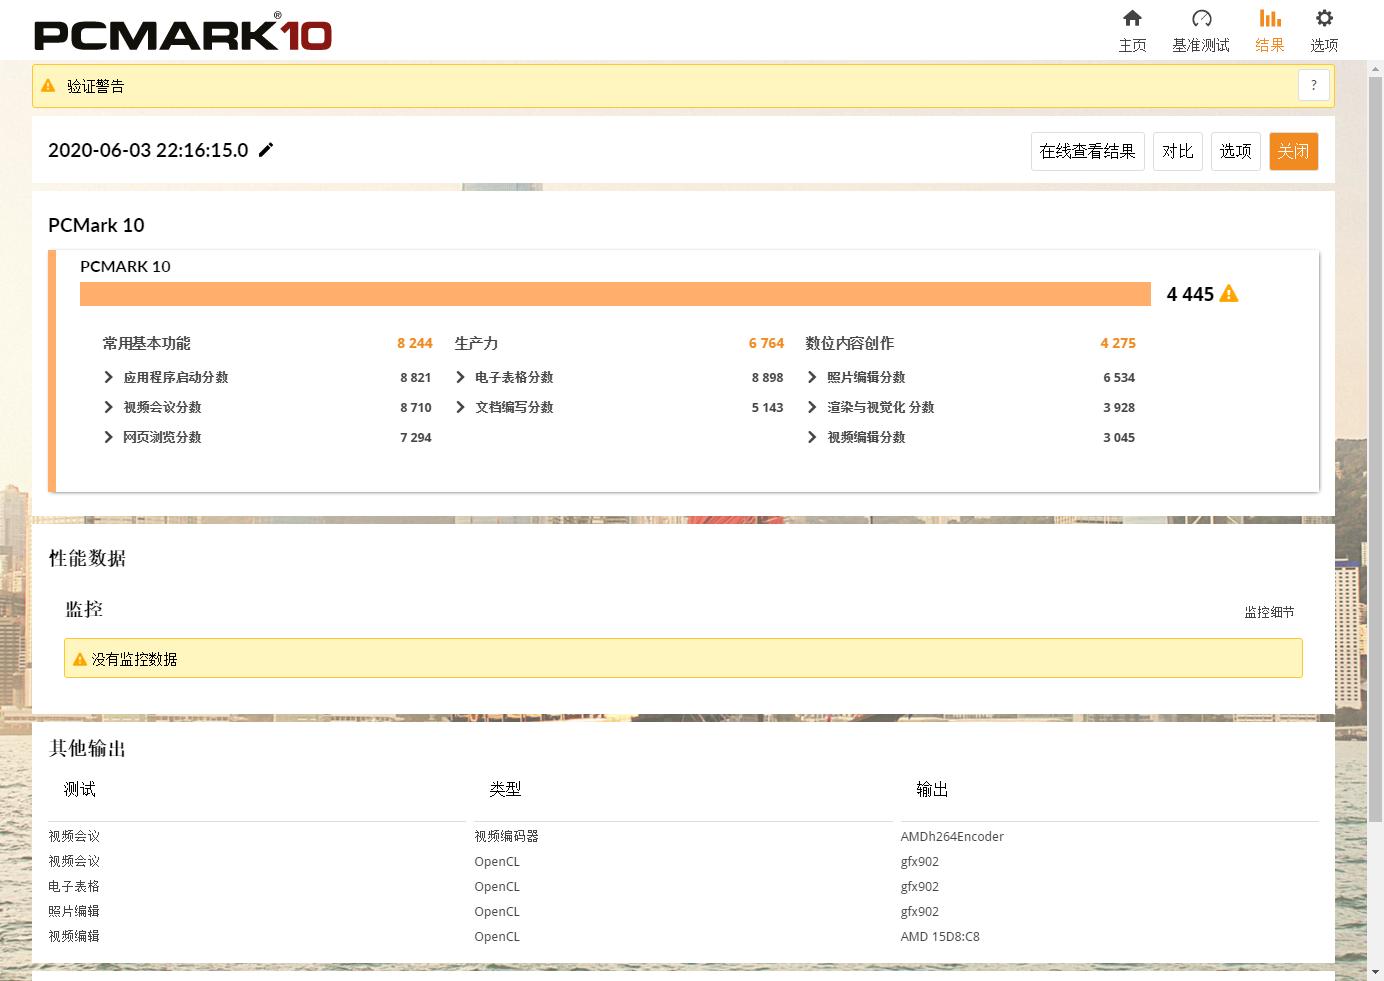
Task: Expand 应用程序启动分数 row
Action: coord(109,377)
